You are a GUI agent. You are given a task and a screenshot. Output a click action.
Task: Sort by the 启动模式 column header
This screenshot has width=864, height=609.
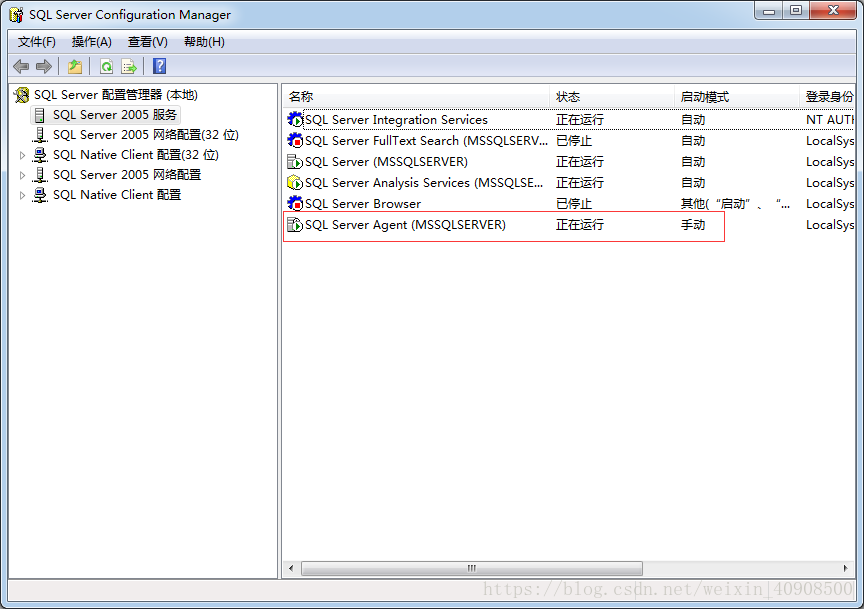point(737,97)
